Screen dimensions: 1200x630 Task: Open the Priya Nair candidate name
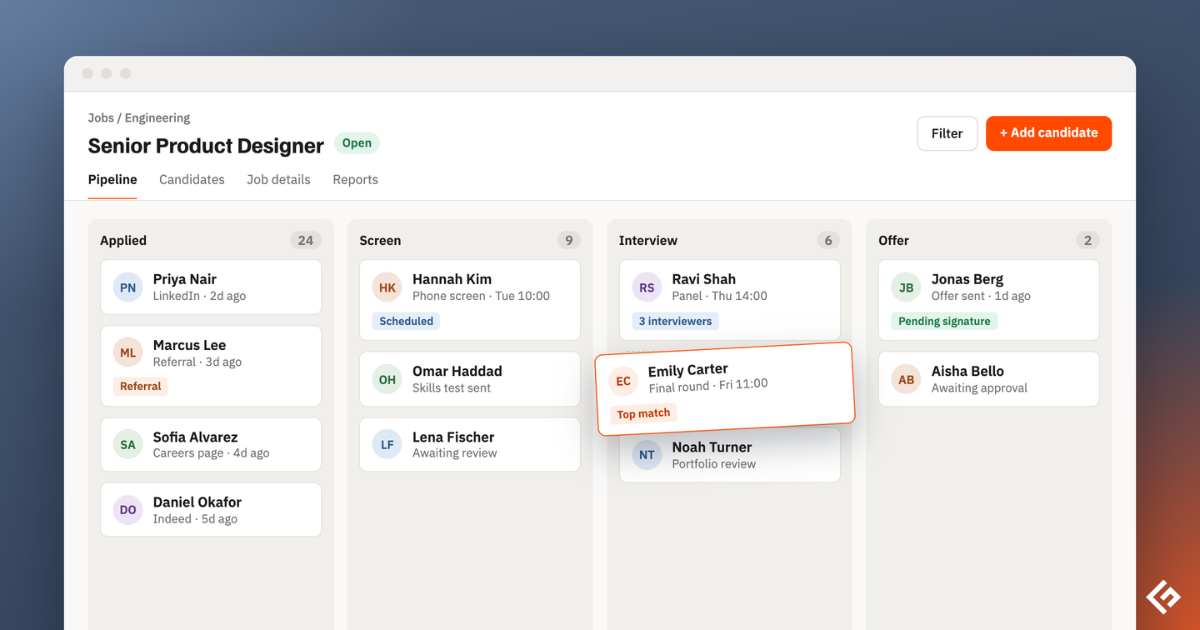click(x=185, y=279)
